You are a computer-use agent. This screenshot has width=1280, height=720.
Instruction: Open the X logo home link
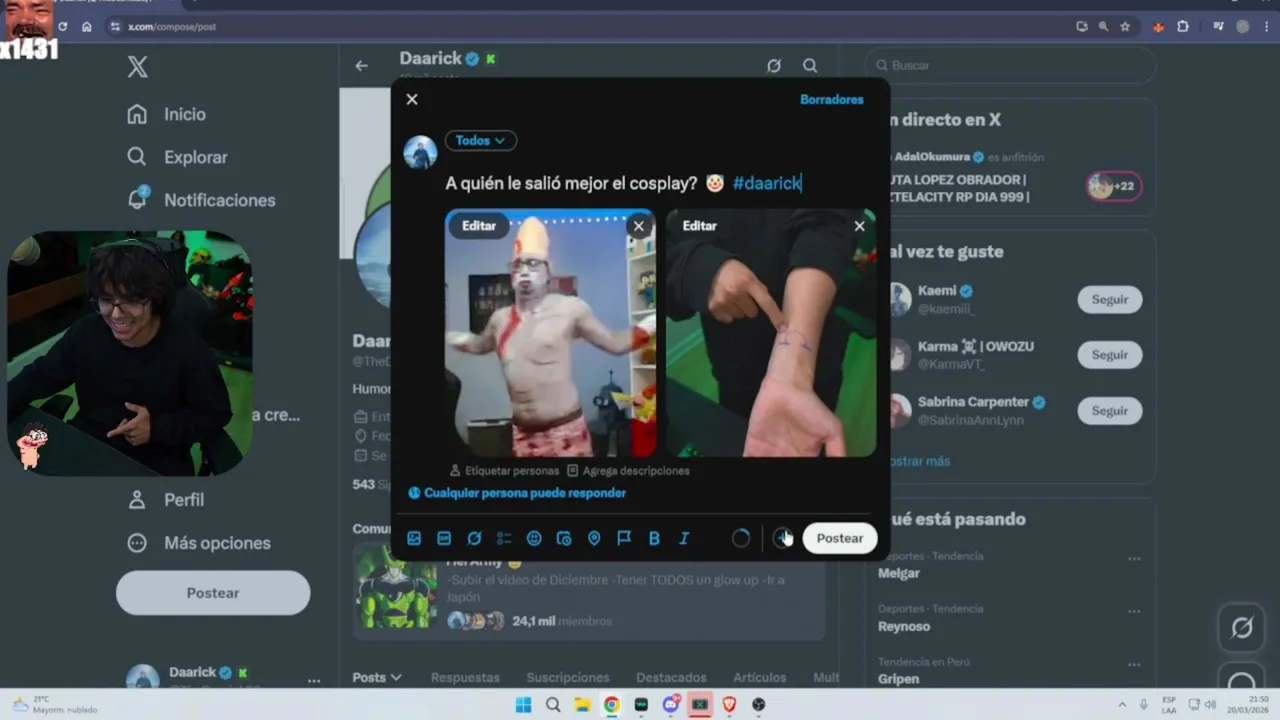pos(138,67)
